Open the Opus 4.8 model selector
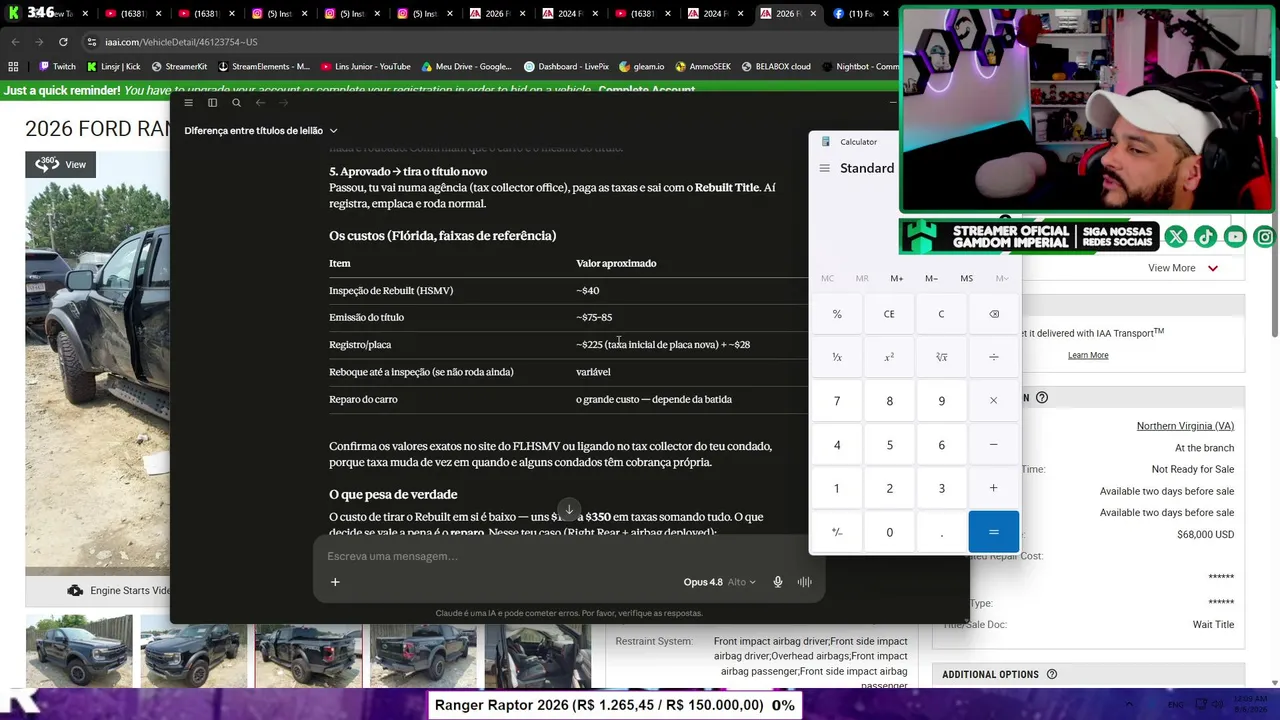 pyautogui.click(x=719, y=582)
